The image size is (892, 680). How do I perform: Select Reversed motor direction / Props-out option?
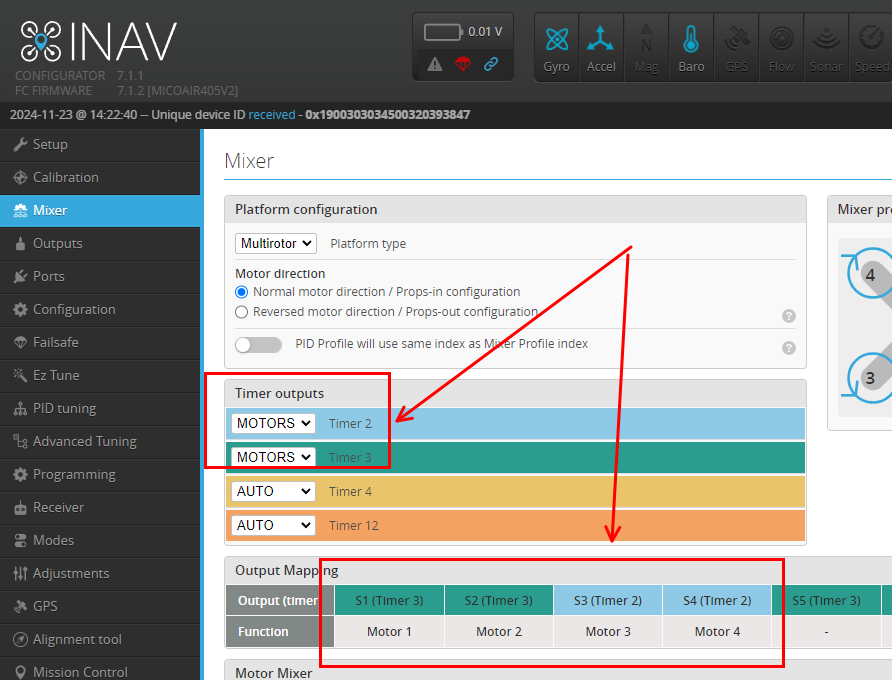tap(242, 312)
